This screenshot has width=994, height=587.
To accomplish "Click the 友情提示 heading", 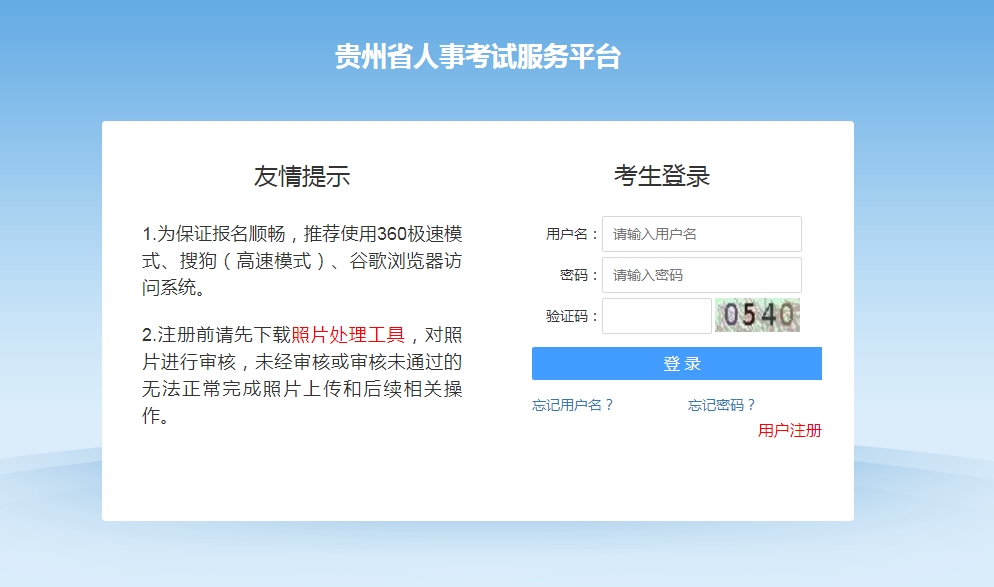I will pyautogui.click(x=302, y=177).
